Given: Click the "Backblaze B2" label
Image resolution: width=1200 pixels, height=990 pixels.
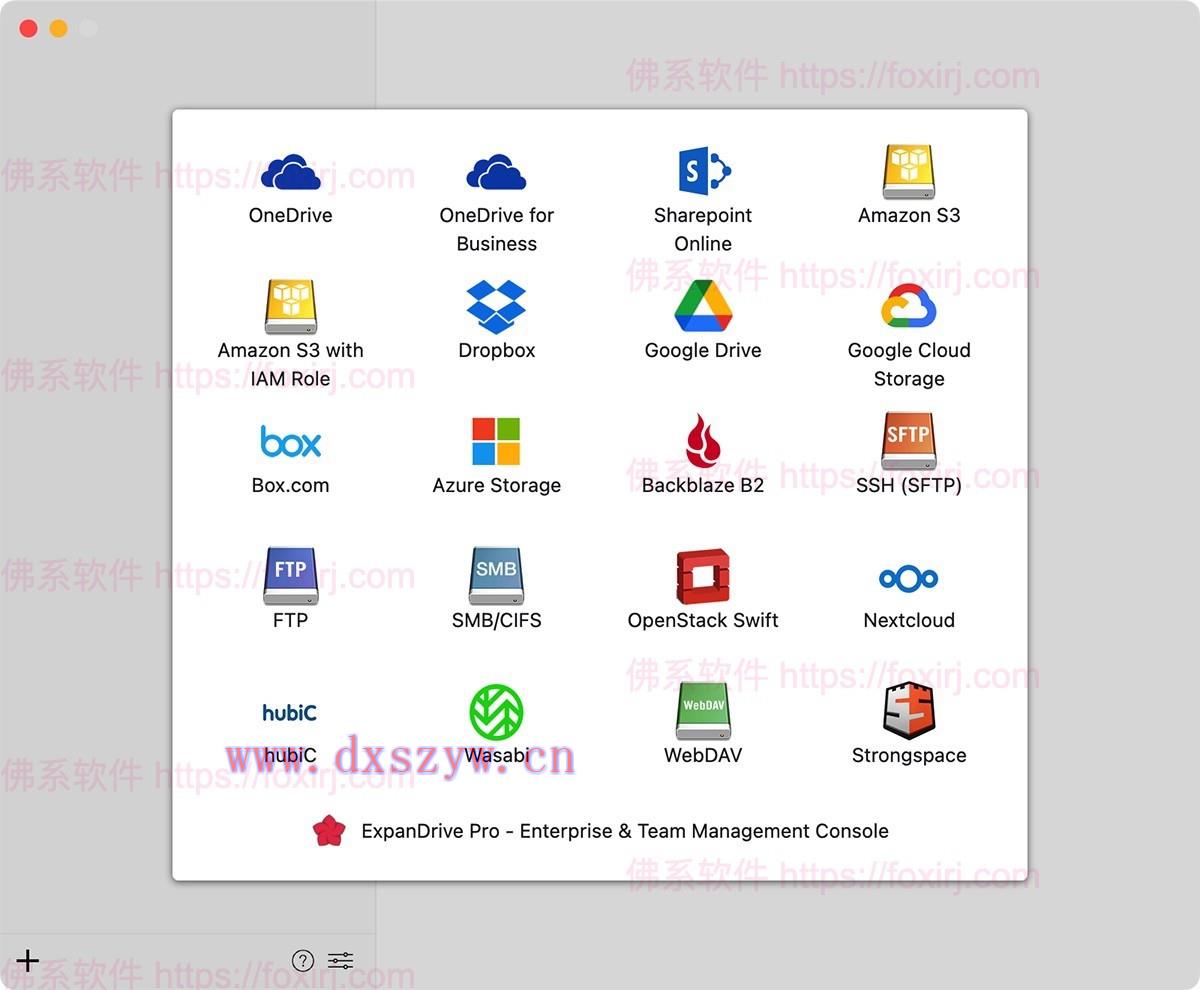Looking at the screenshot, I should point(703,485).
